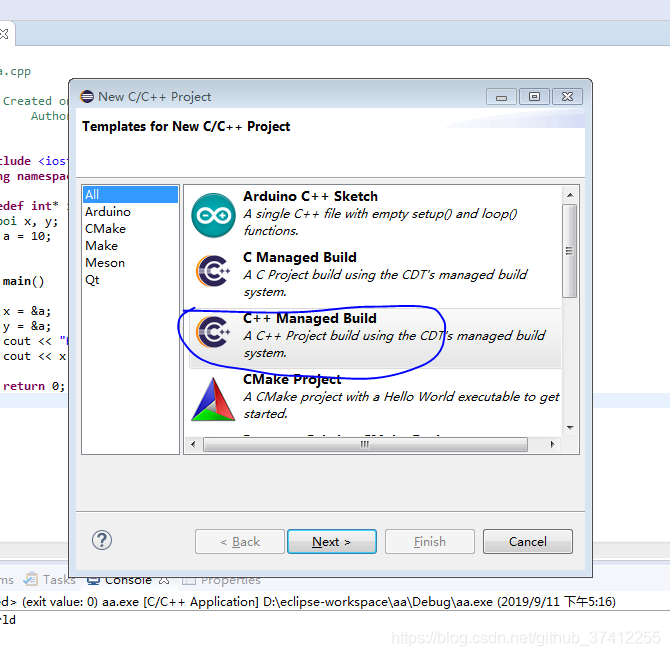Screen dimensions: 670x656
Task: Click the template list scroll down arrow
Action: pos(570,428)
